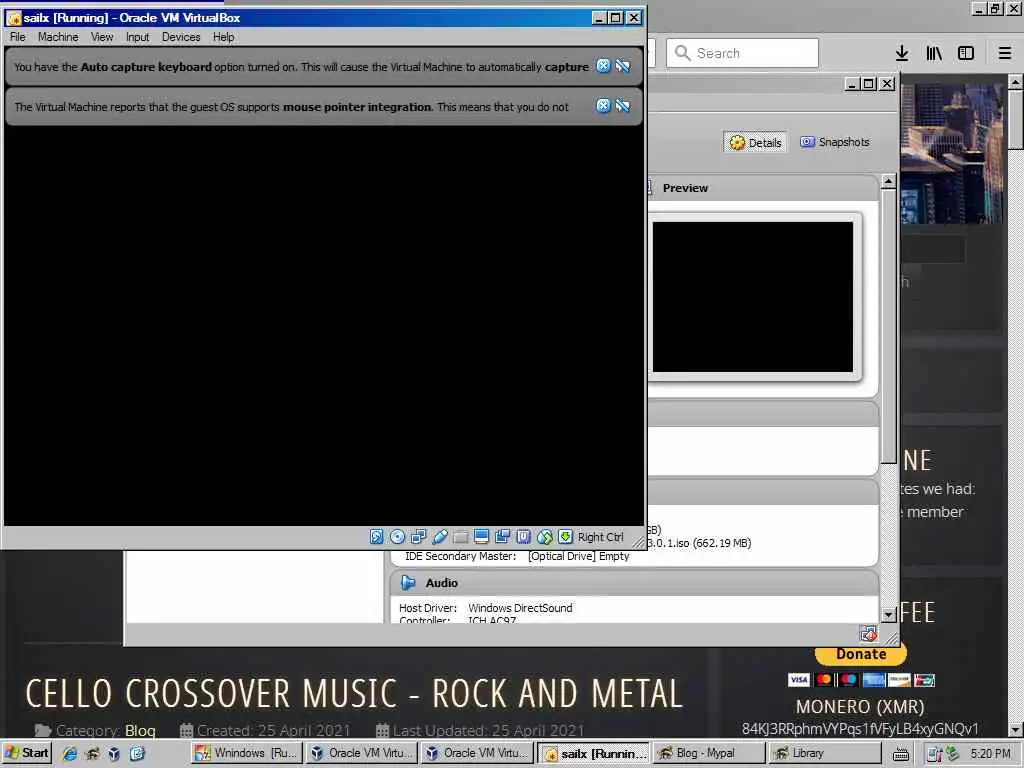The image size is (1024, 768).
Task: Open the Start menu
Action: click(27, 753)
